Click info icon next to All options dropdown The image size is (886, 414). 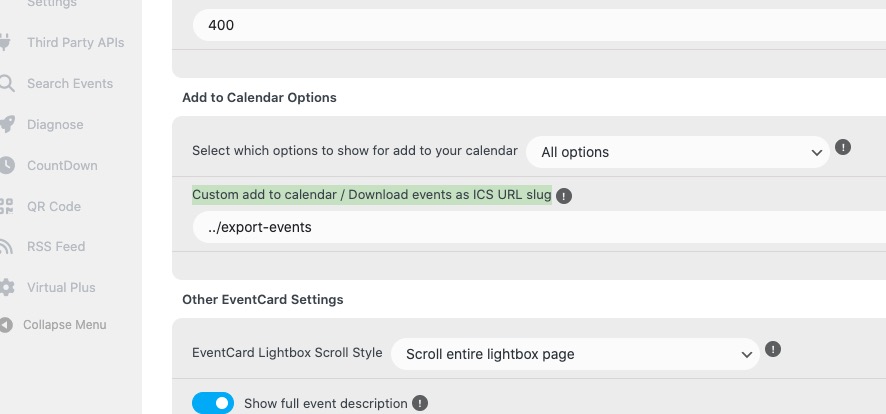click(842, 147)
